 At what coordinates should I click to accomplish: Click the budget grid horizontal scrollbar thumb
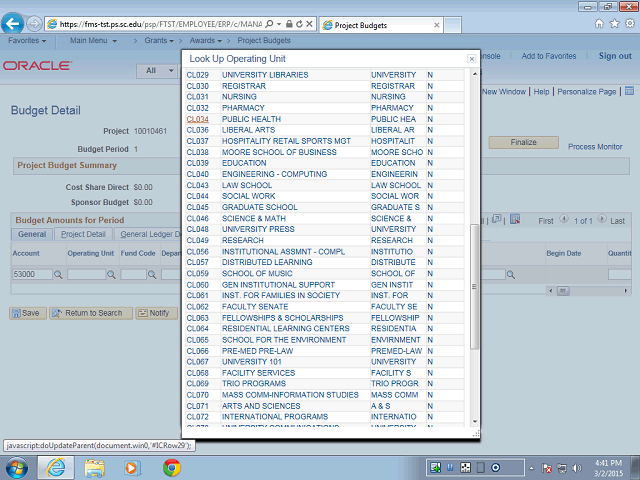click(563, 291)
